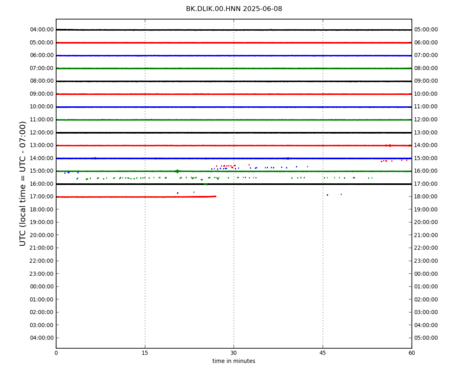This screenshot has height=387, width=468.
Task: Click the black 16:00:00 trace line
Action: coord(234,184)
